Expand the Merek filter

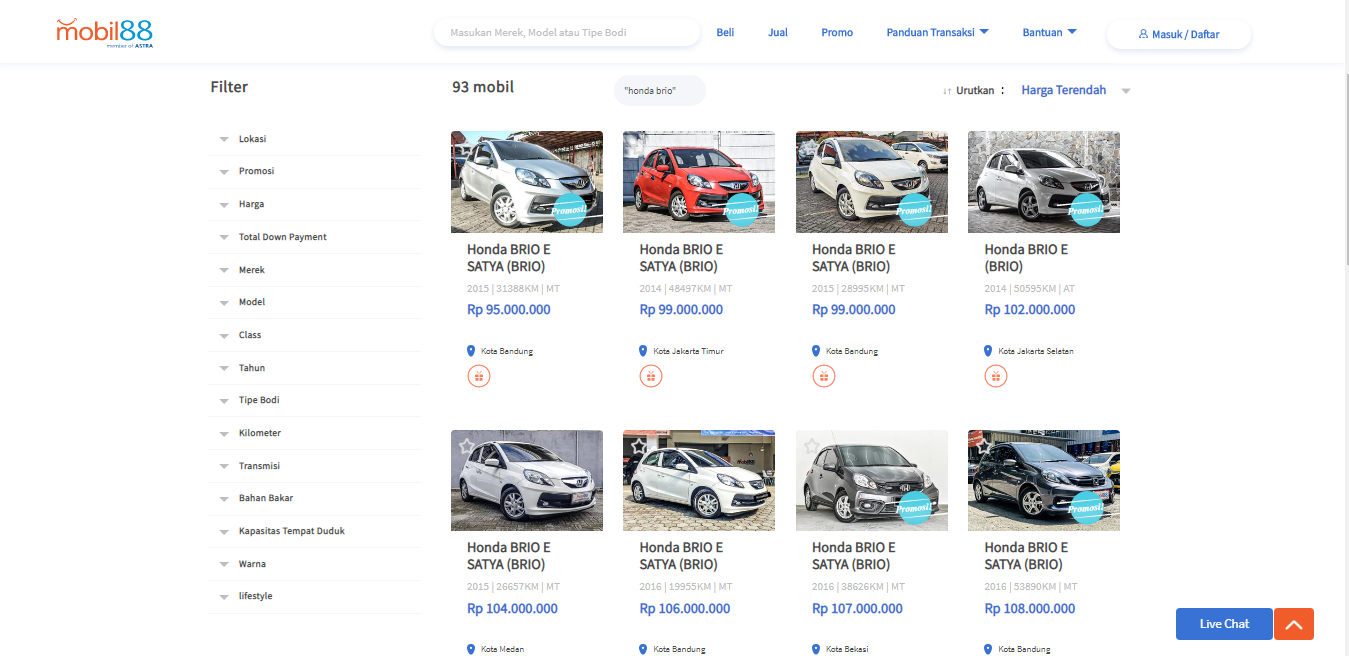(314, 270)
